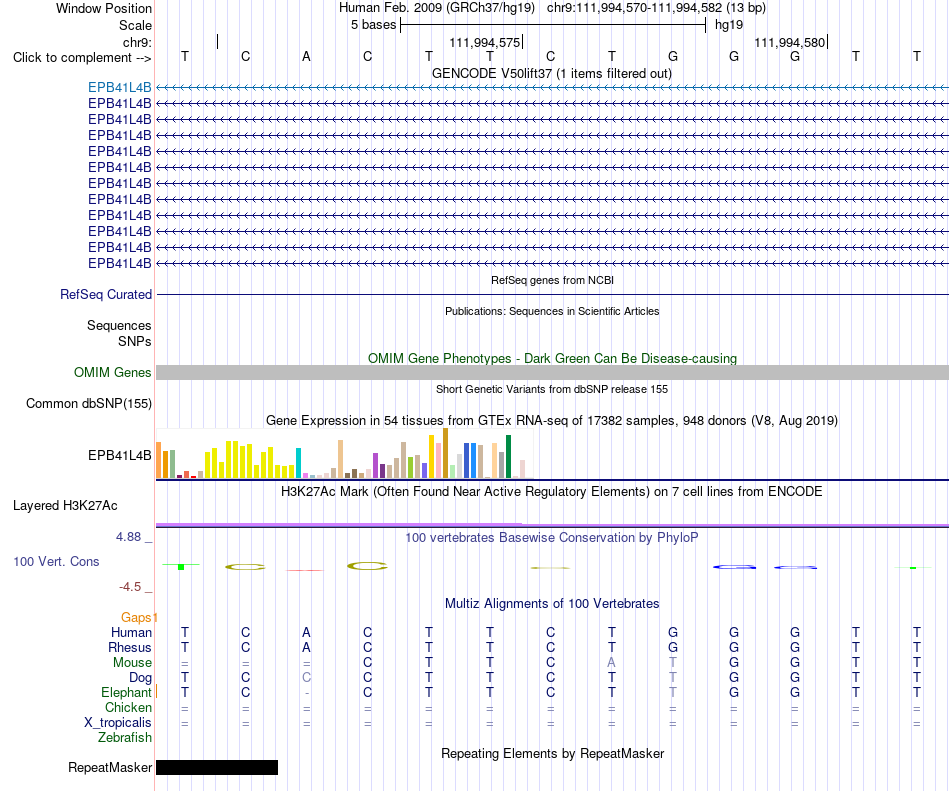Screen dimensions: 950x791
Task: Click 'Multiz Alignments of 100 Vertebrates' title
Action: (x=552, y=603)
